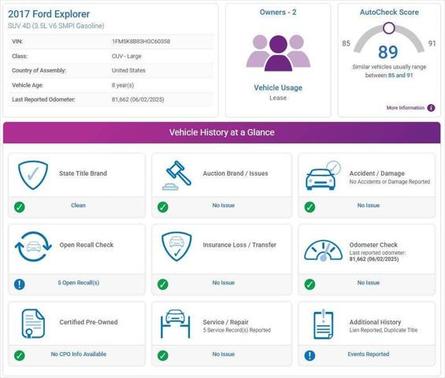Open the 5 Open Recall(s) link
445x378 pixels.
pyautogui.click(x=78, y=283)
